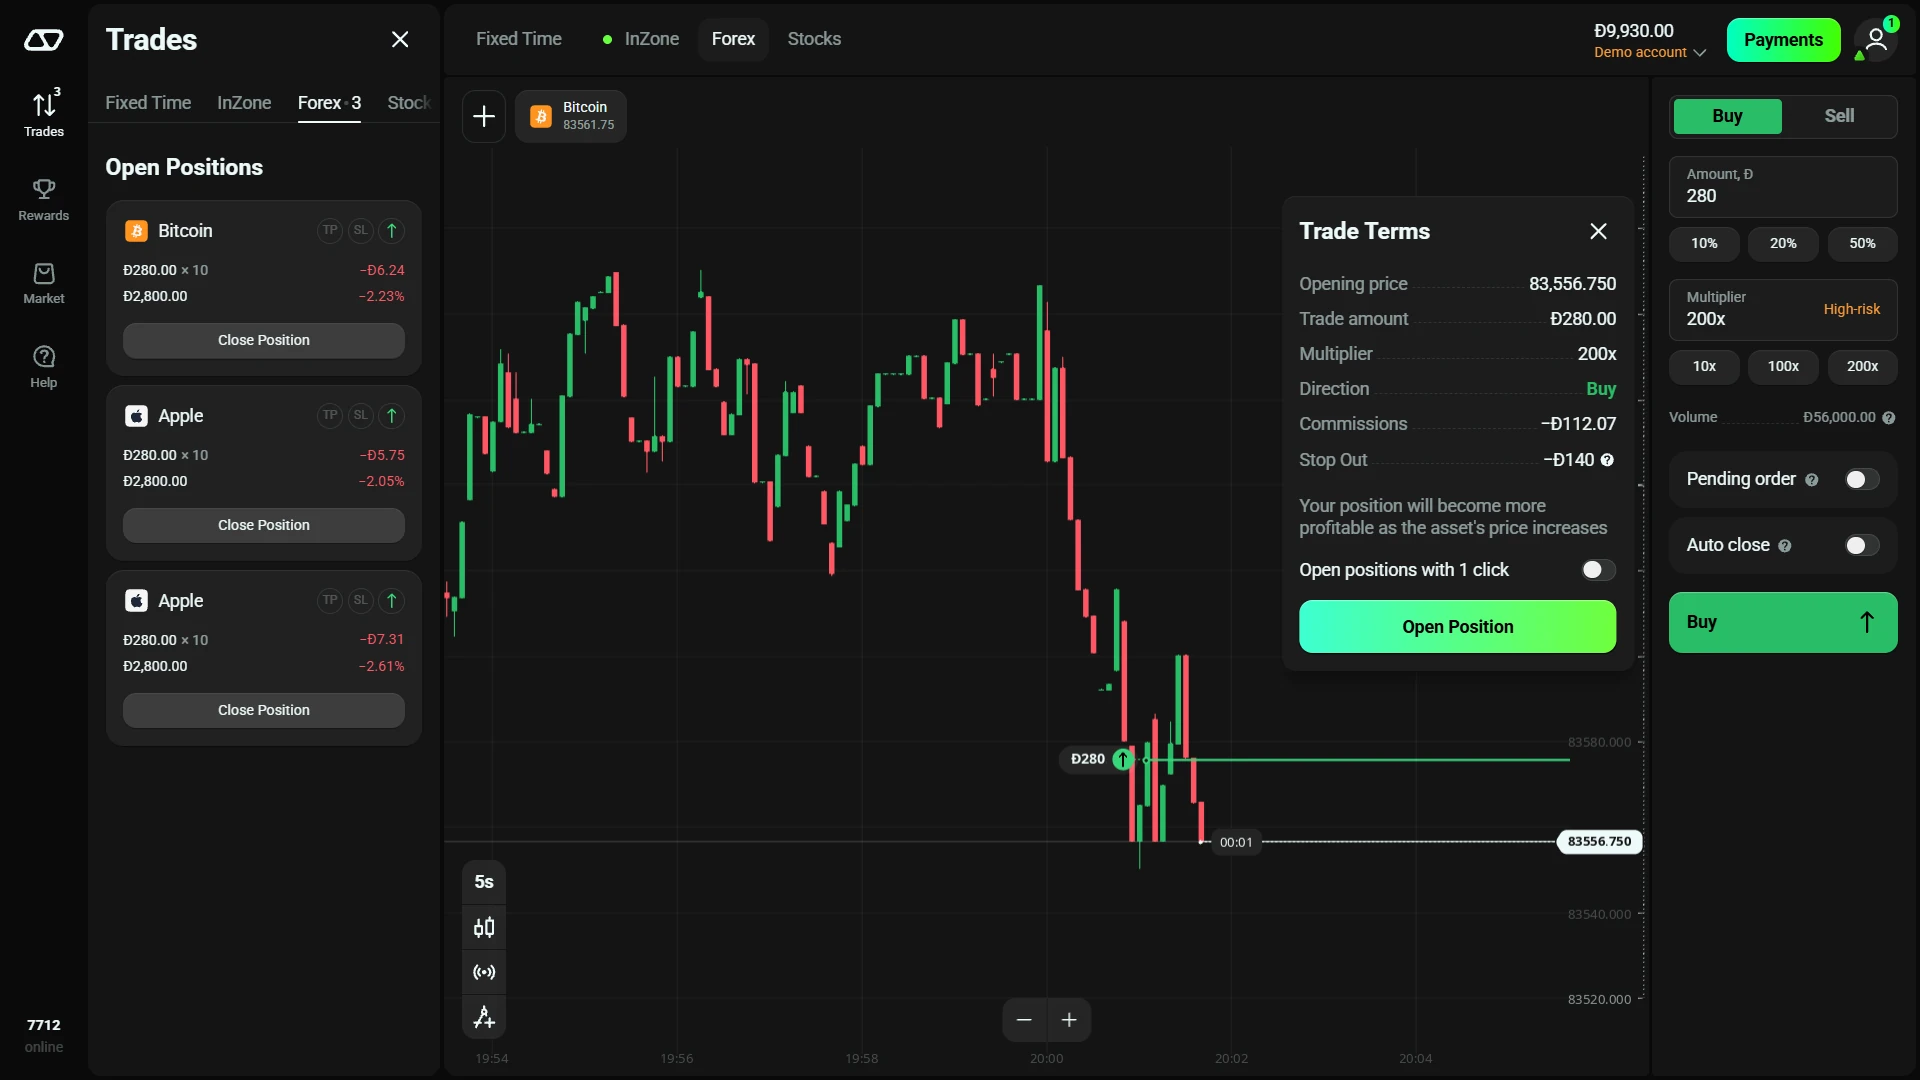Open the user profile avatar
Viewport: 1920px width, 1080px height.
(x=1876, y=40)
